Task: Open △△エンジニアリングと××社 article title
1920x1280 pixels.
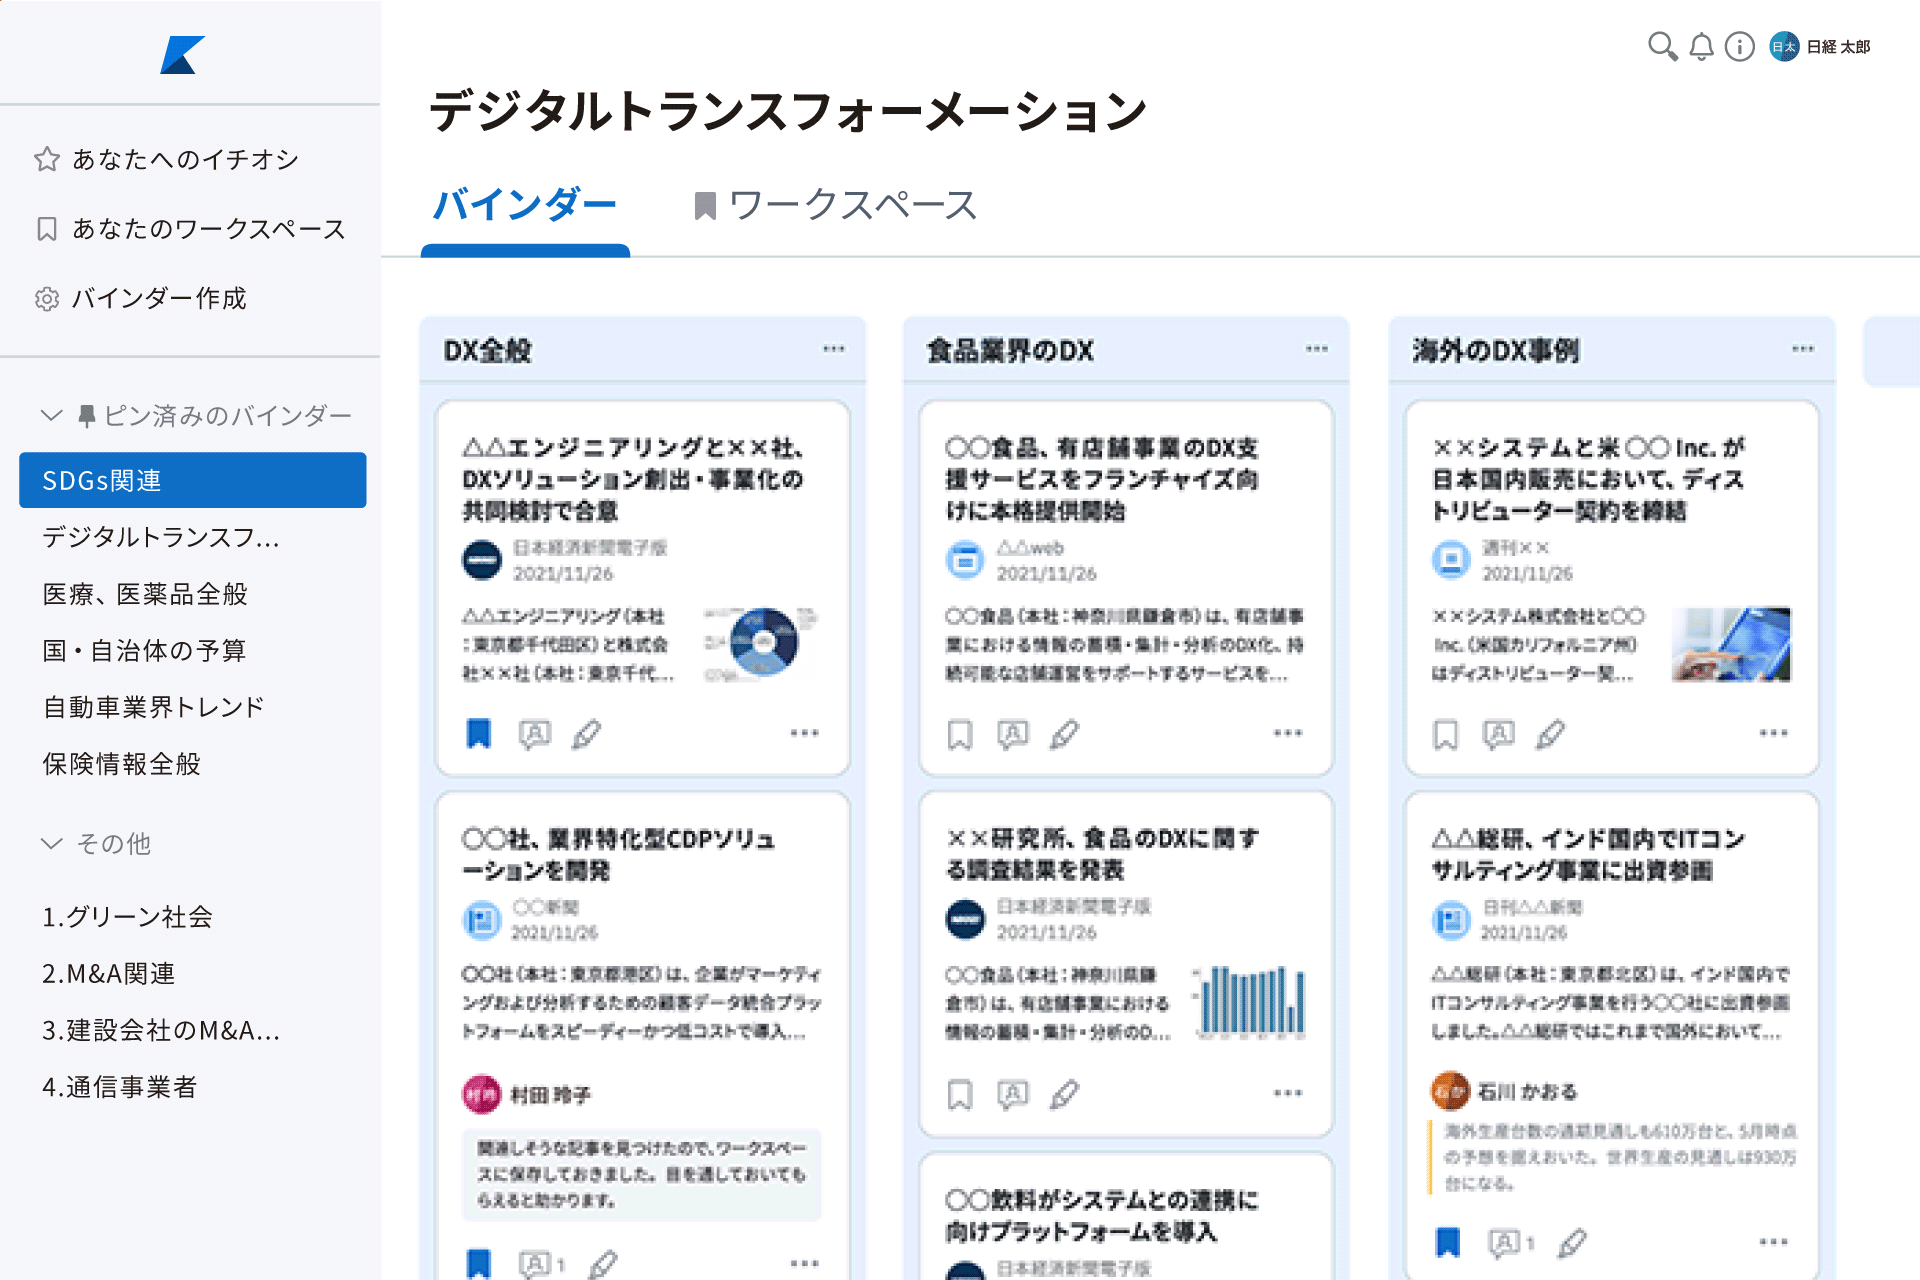Action: (x=633, y=479)
